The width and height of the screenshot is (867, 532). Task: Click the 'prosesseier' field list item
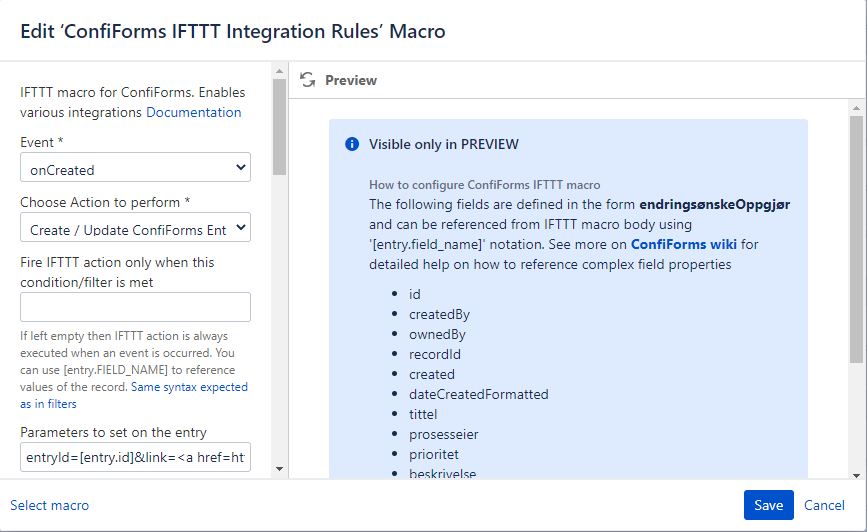[443, 435]
